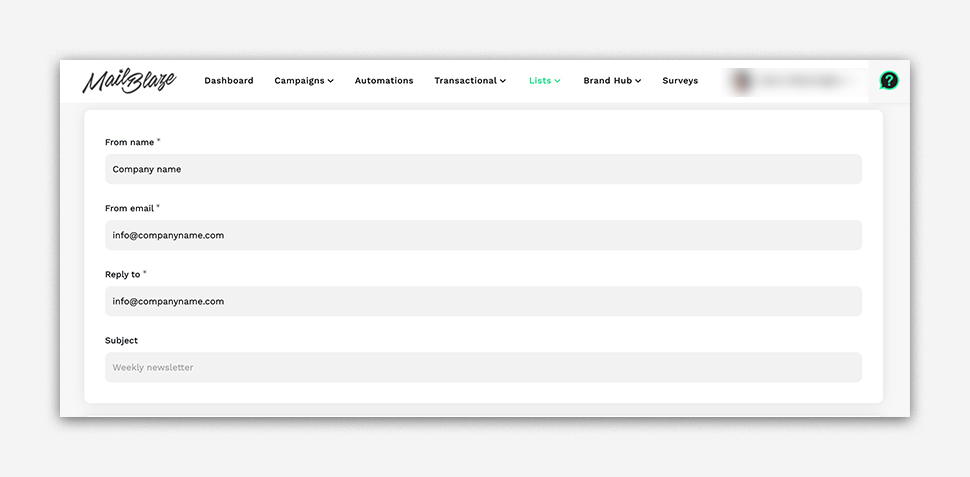
Task: Click the Subject field with Weekly newsletter placeholder
Action: click(x=483, y=367)
